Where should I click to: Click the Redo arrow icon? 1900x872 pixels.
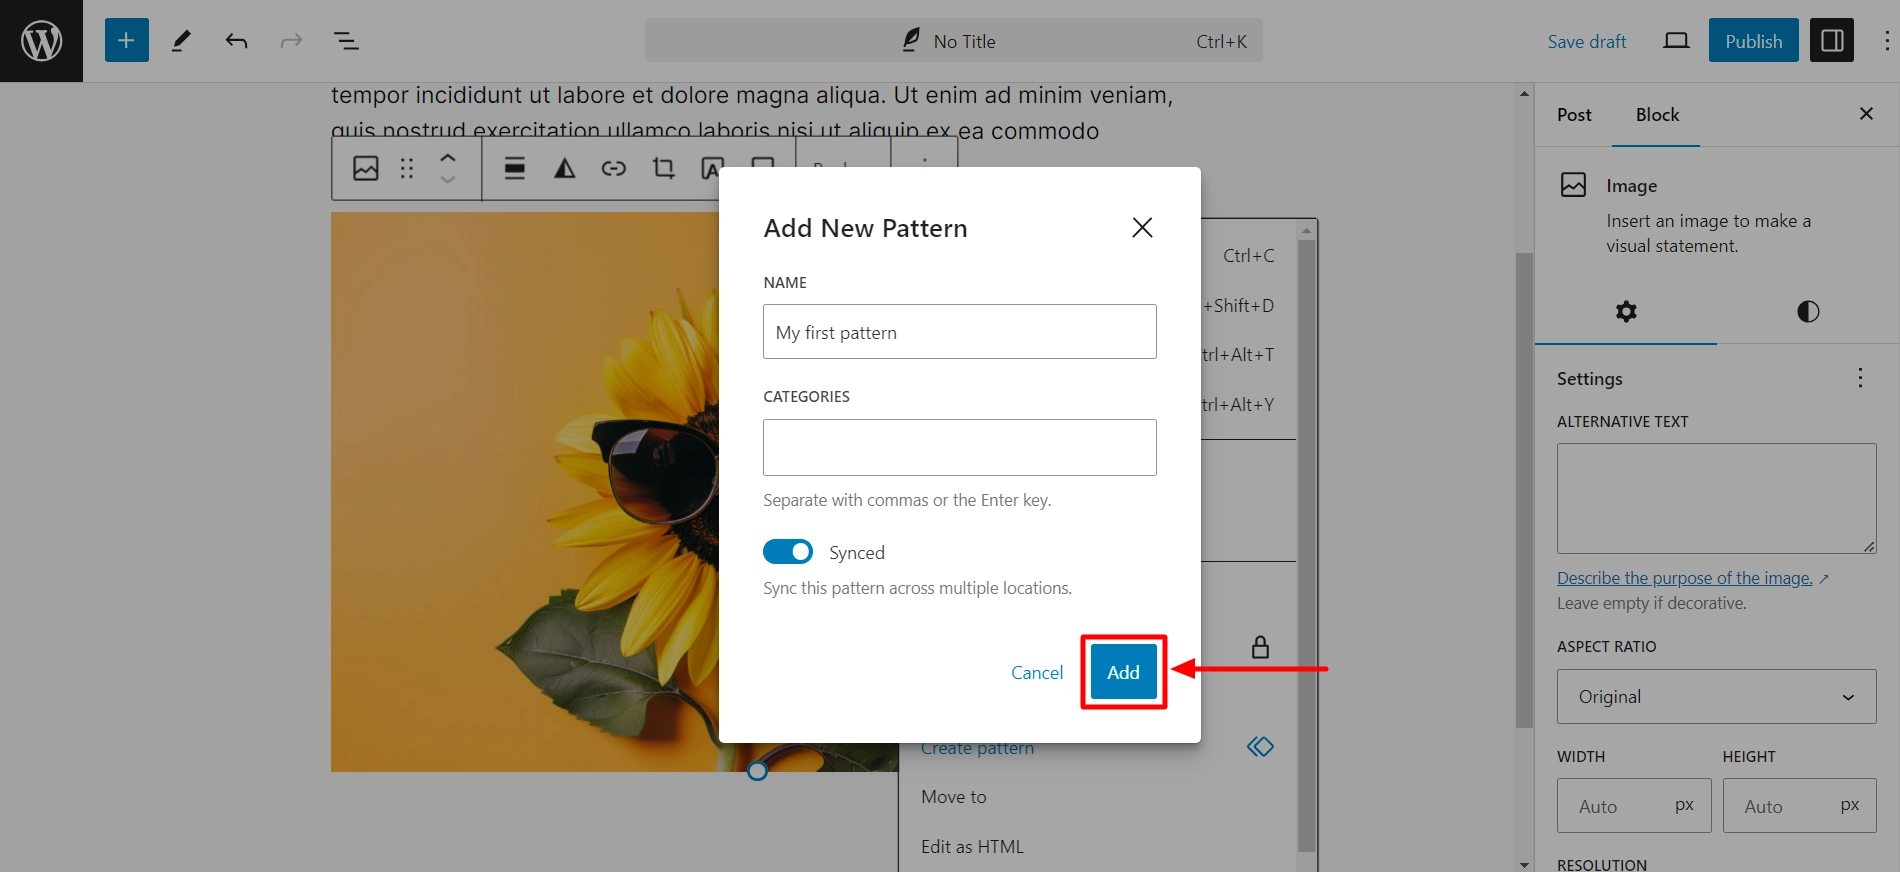(x=291, y=41)
